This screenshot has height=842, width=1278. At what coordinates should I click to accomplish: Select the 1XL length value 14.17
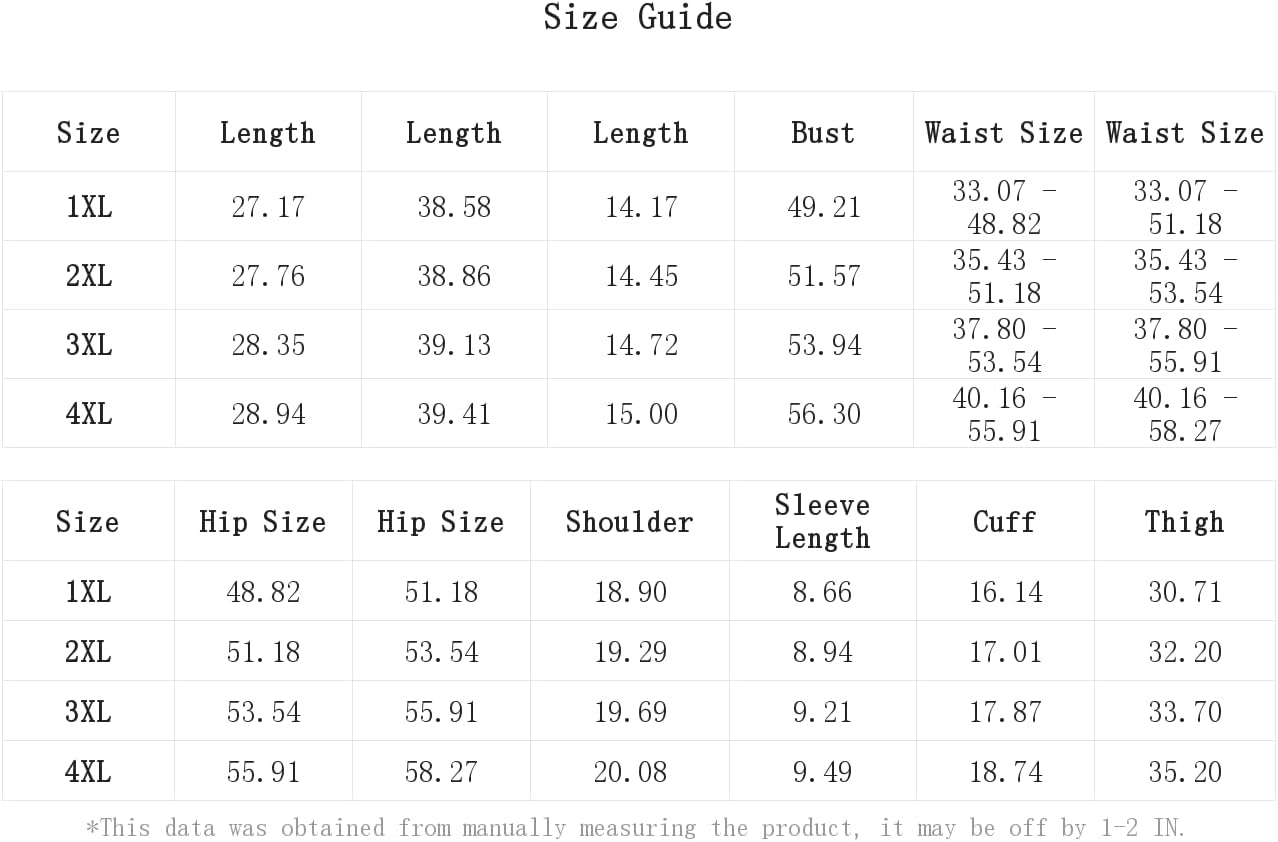click(x=641, y=207)
